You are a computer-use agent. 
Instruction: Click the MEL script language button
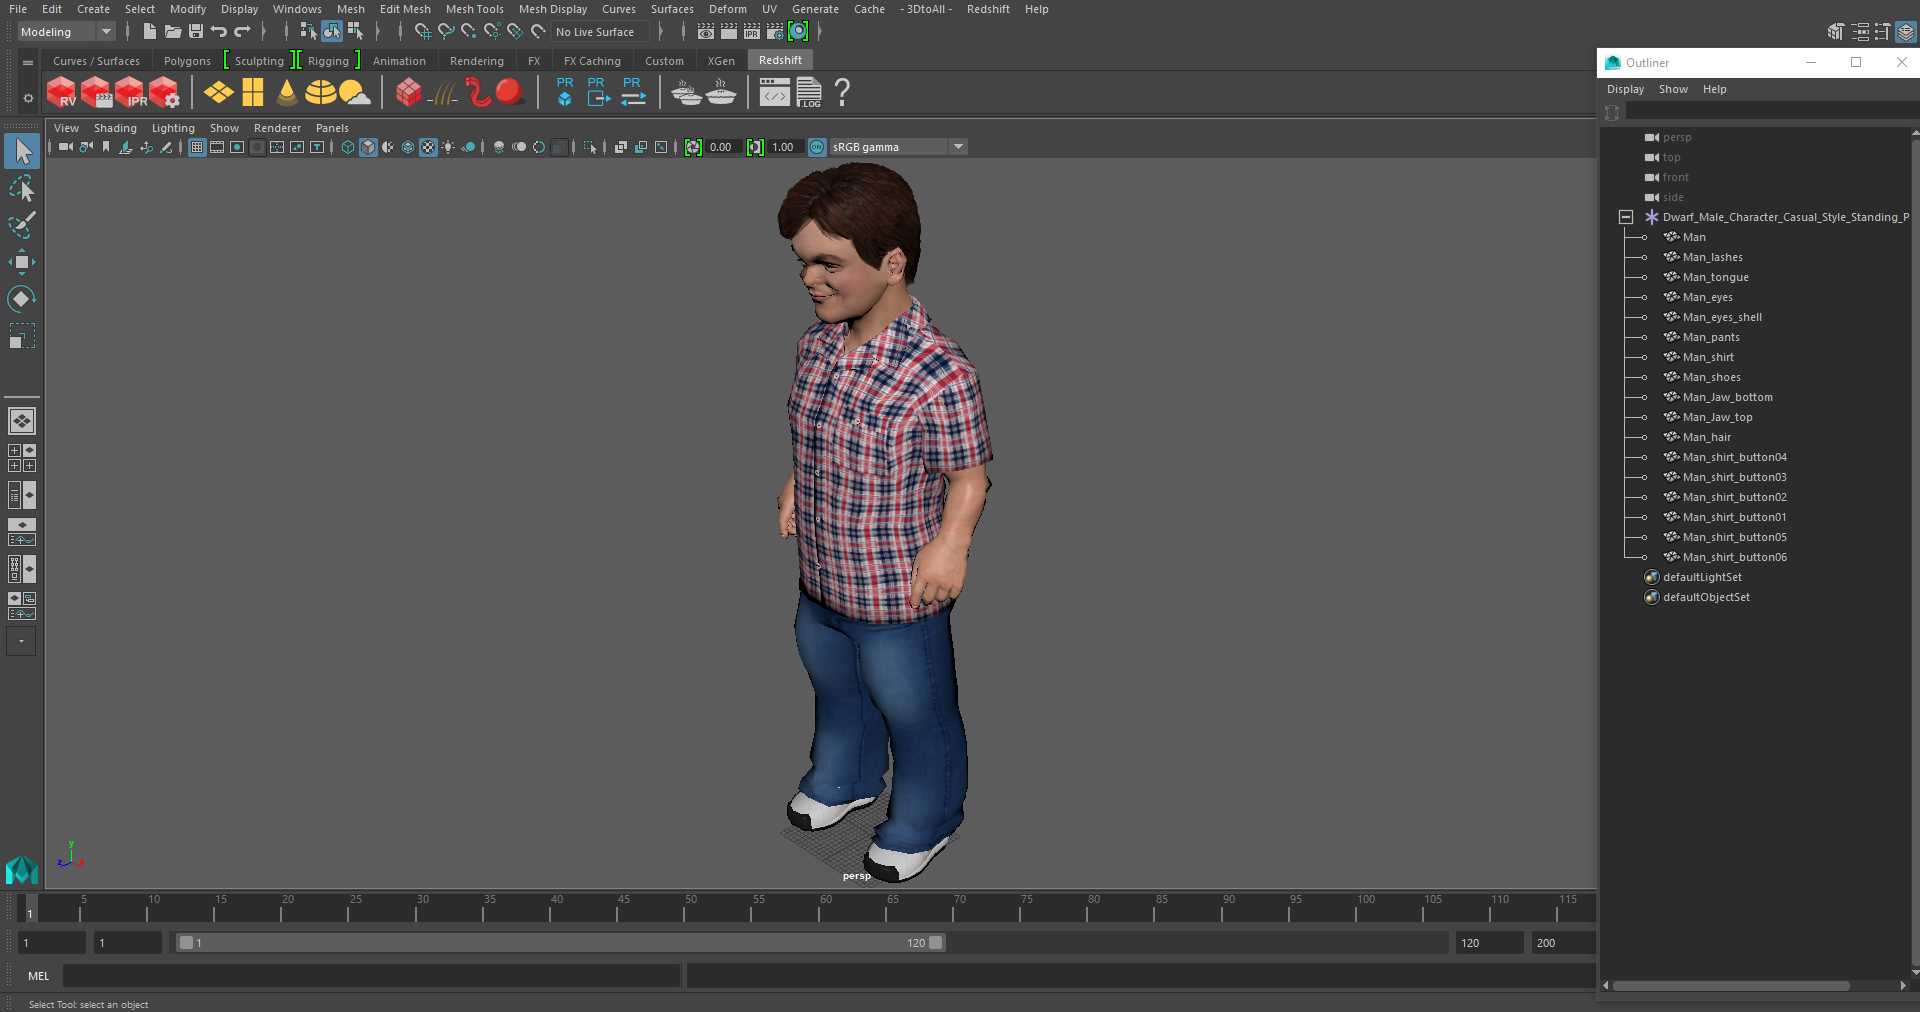tap(39, 976)
